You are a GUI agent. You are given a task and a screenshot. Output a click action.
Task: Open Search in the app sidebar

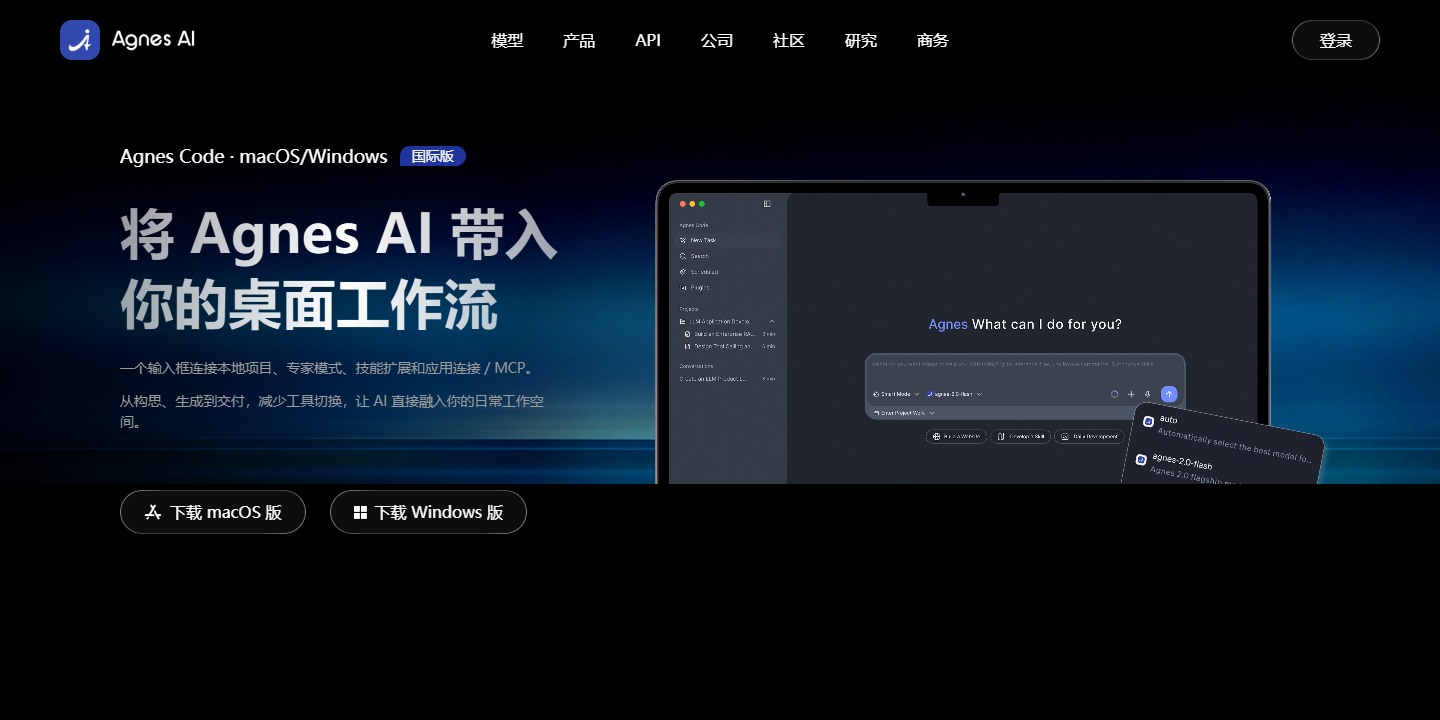coord(727,256)
